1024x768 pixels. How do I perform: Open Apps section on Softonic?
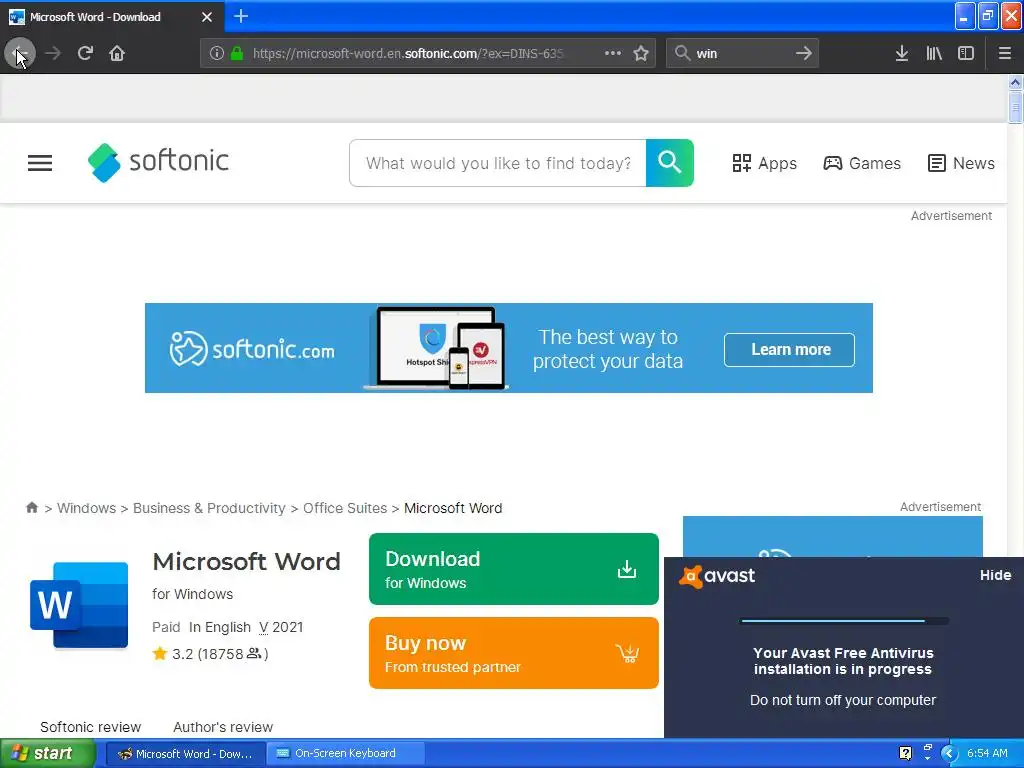coord(764,163)
